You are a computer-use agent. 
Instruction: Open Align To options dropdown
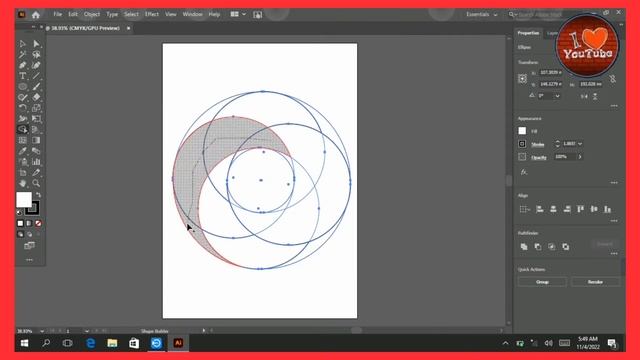click(x=524, y=209)
